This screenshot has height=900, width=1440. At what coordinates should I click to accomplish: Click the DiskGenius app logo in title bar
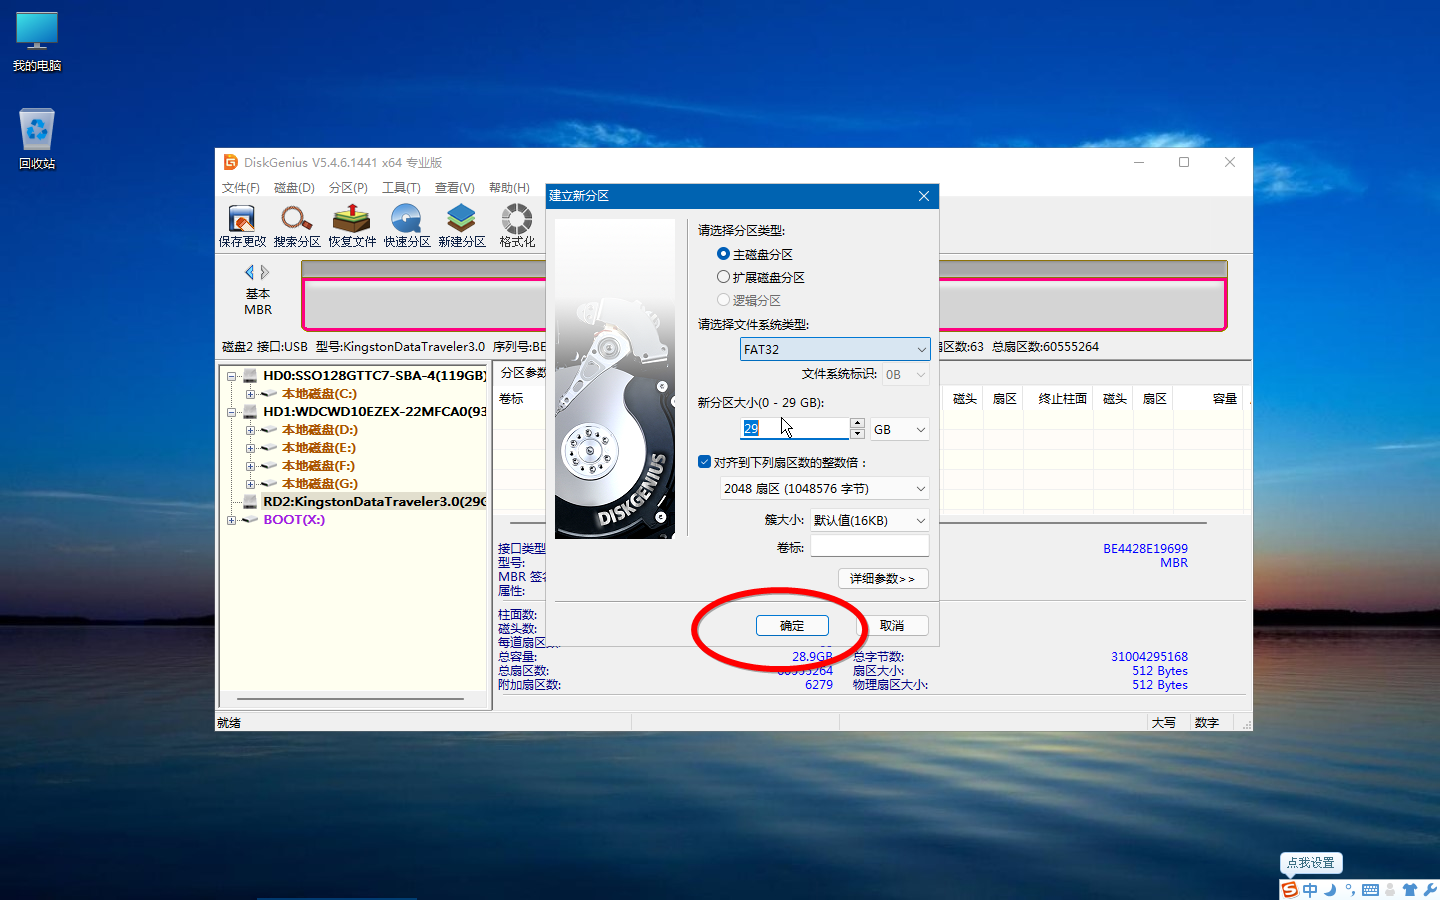tap(231, 162)
